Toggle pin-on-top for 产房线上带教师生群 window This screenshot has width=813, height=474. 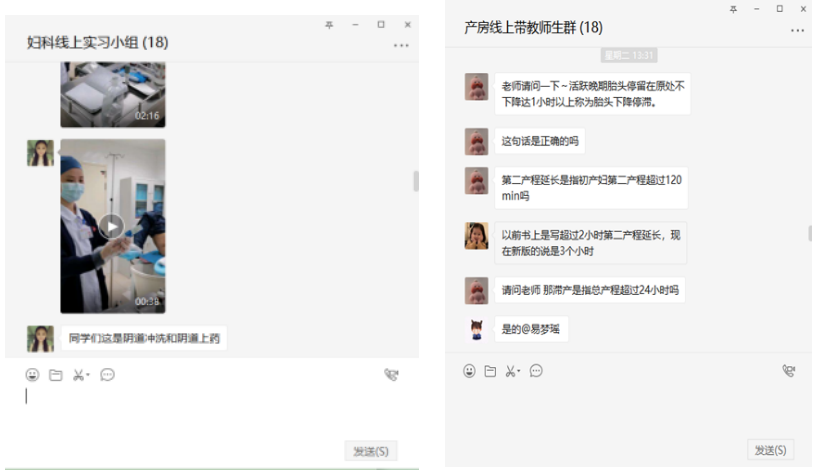click(733, 9)
